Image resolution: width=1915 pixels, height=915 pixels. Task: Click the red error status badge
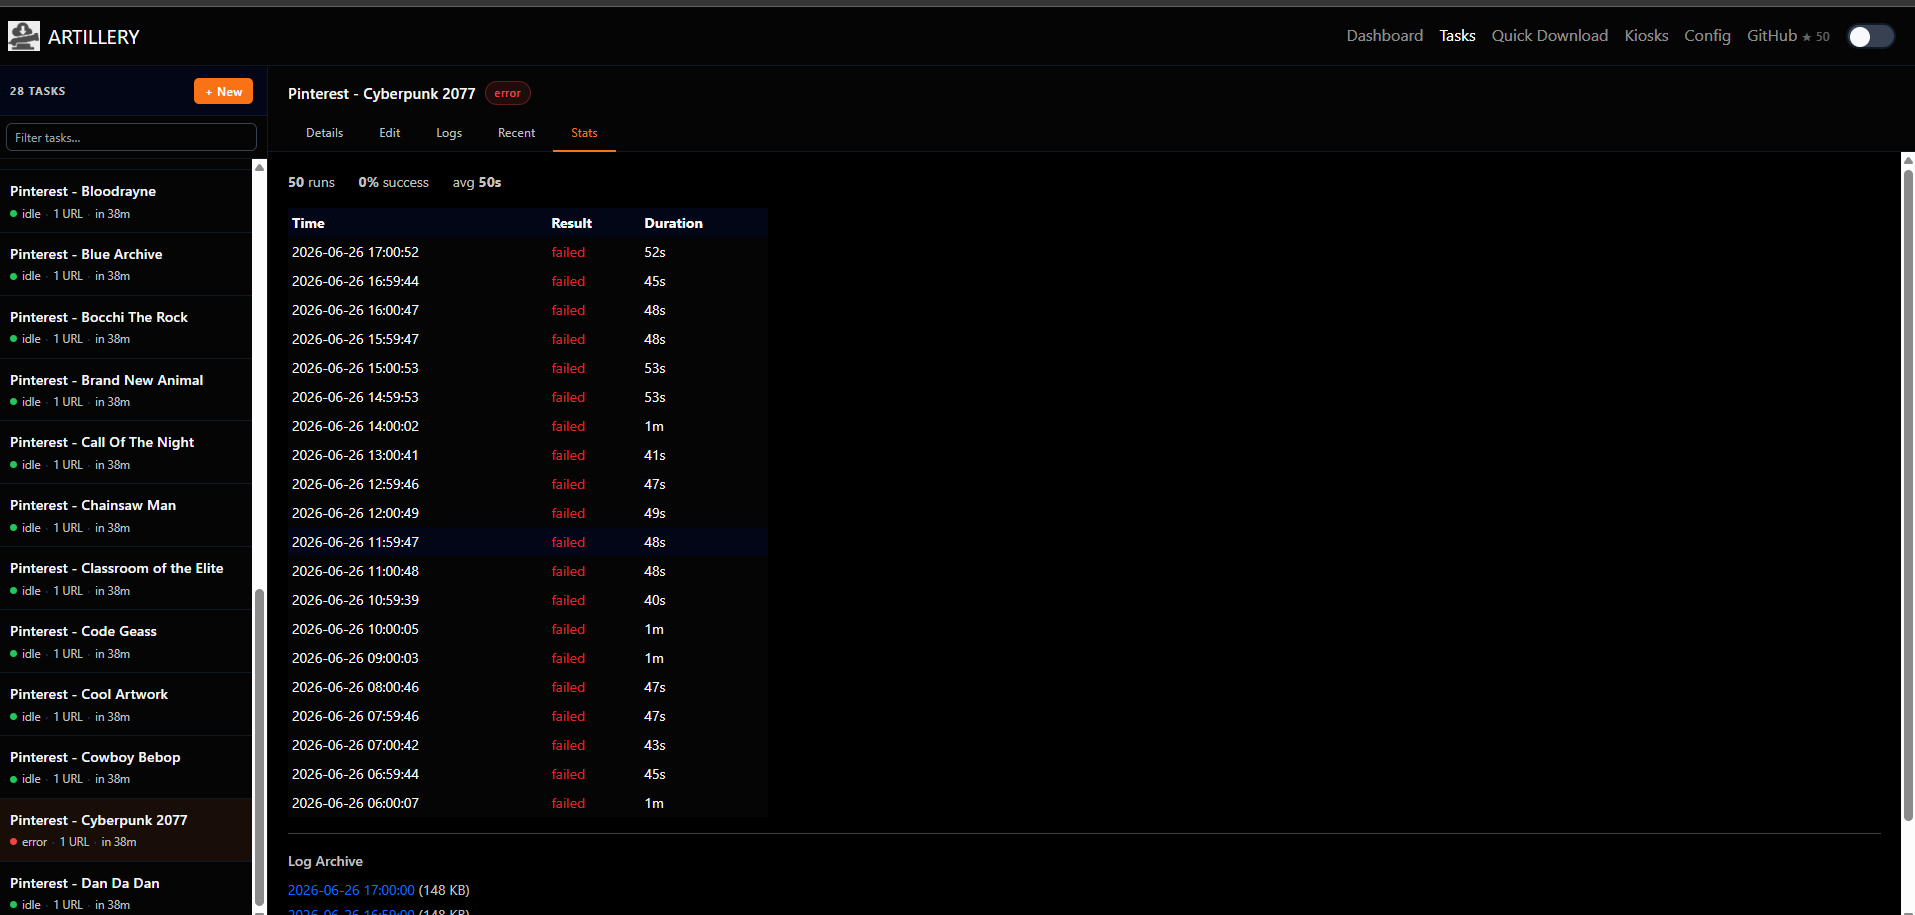coord(507,93)
